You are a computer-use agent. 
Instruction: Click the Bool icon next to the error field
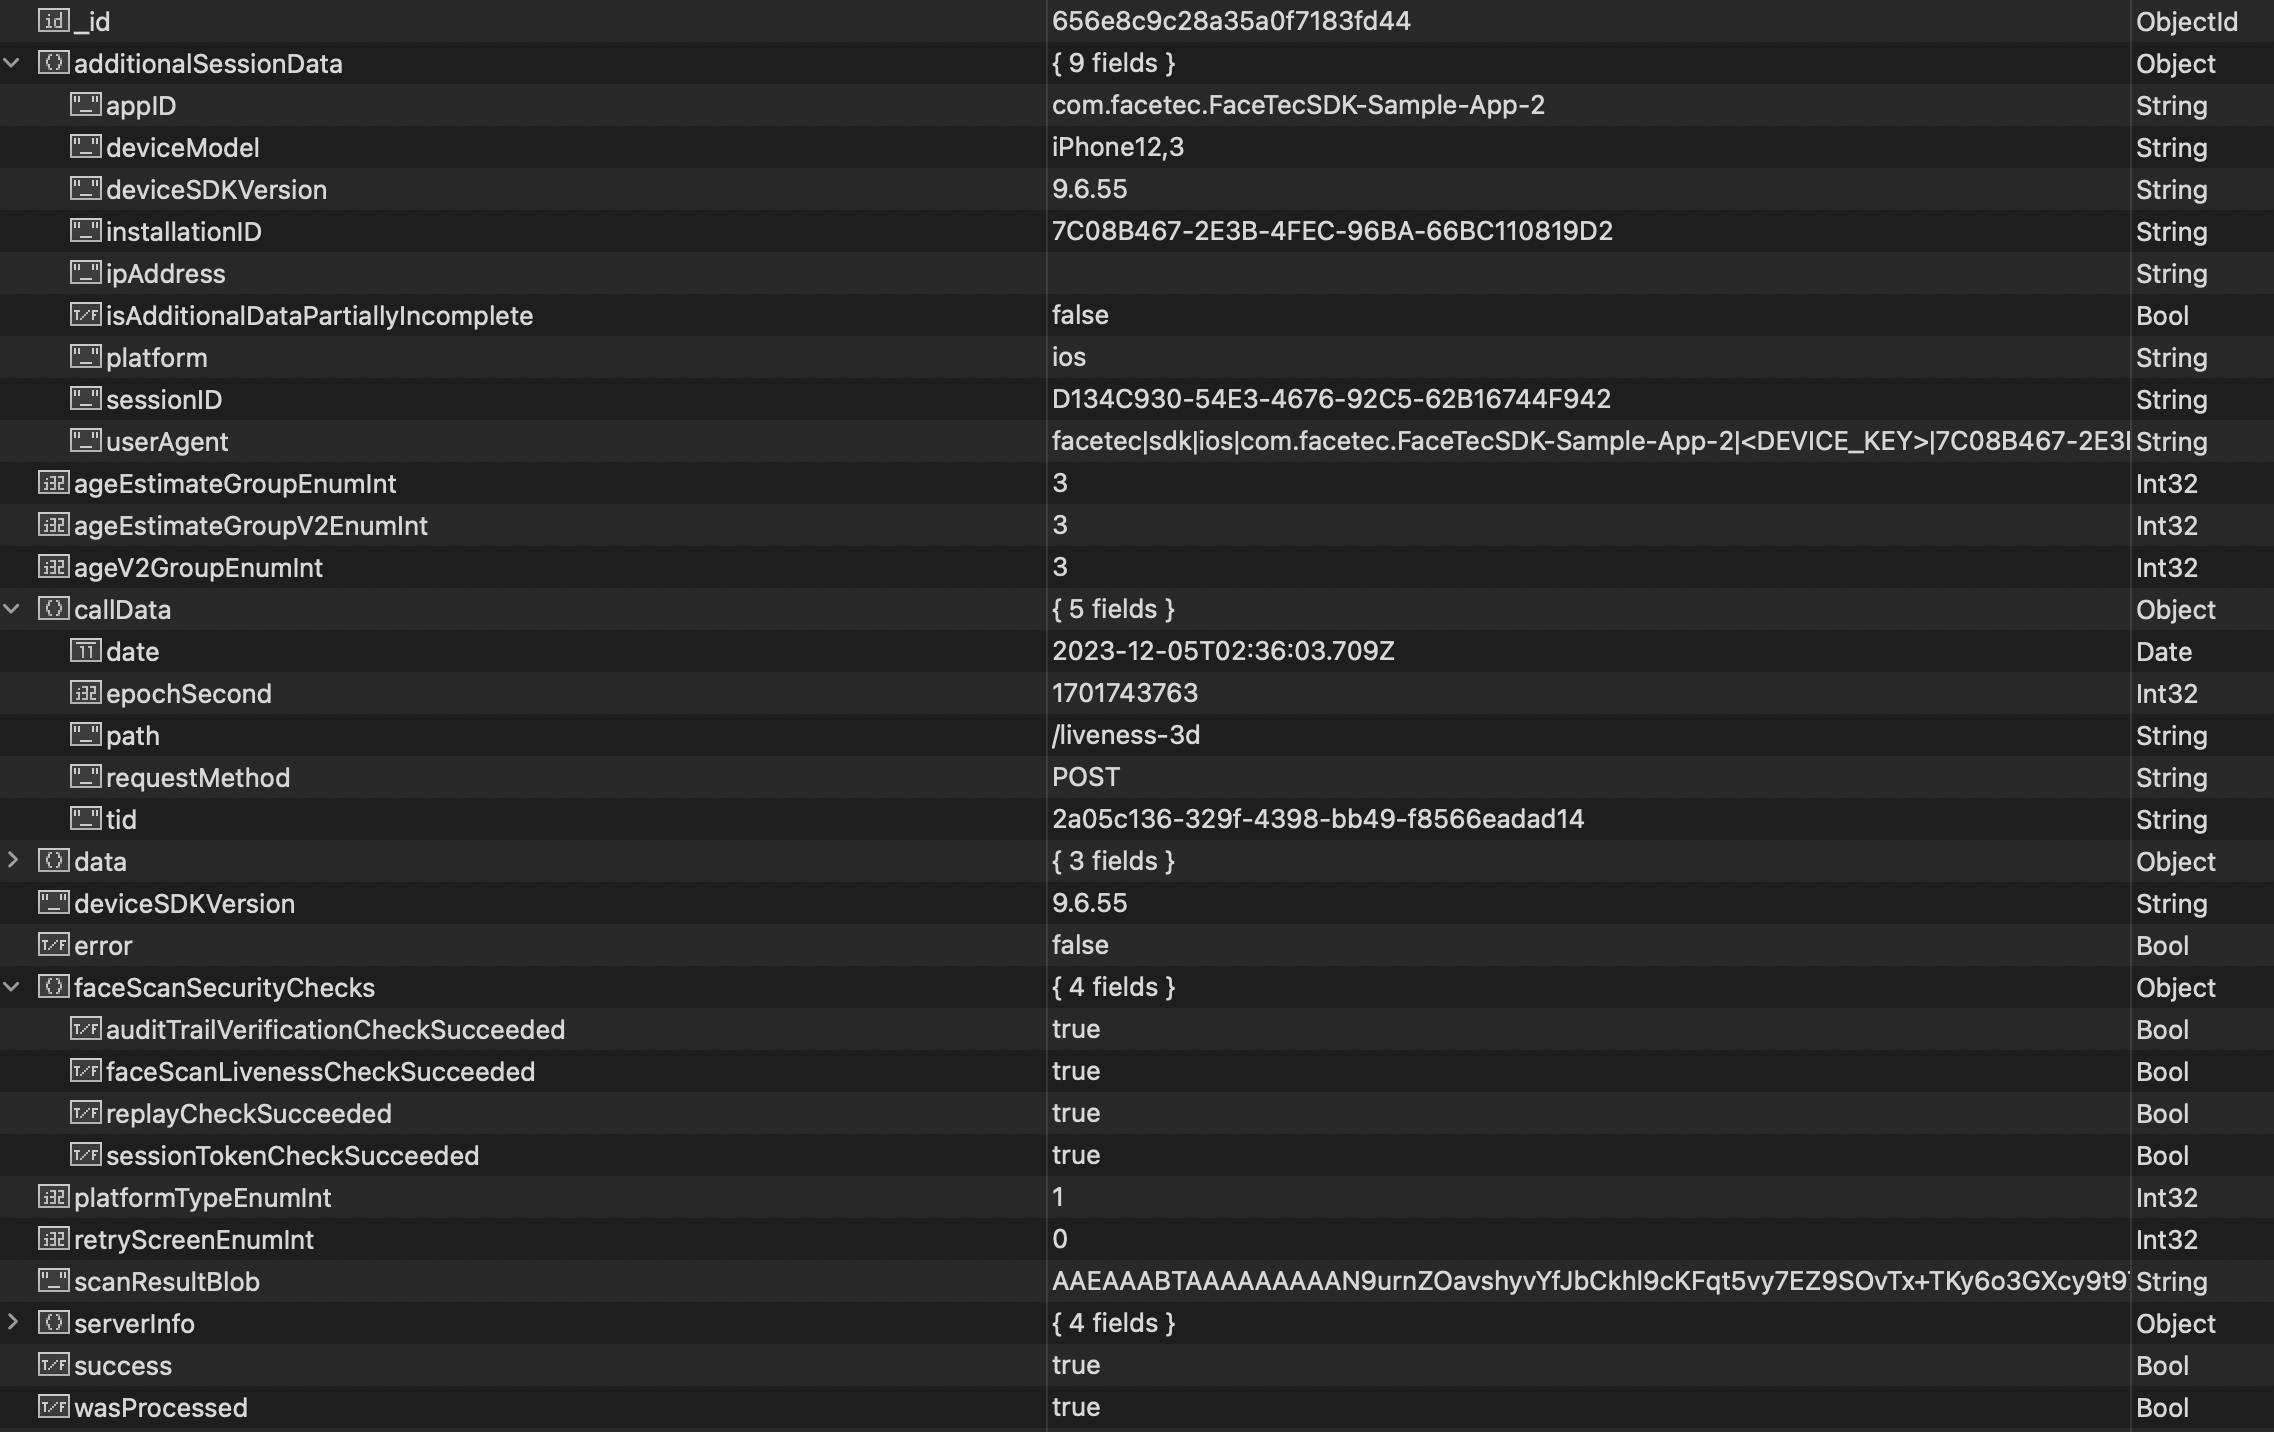(55, 945)
